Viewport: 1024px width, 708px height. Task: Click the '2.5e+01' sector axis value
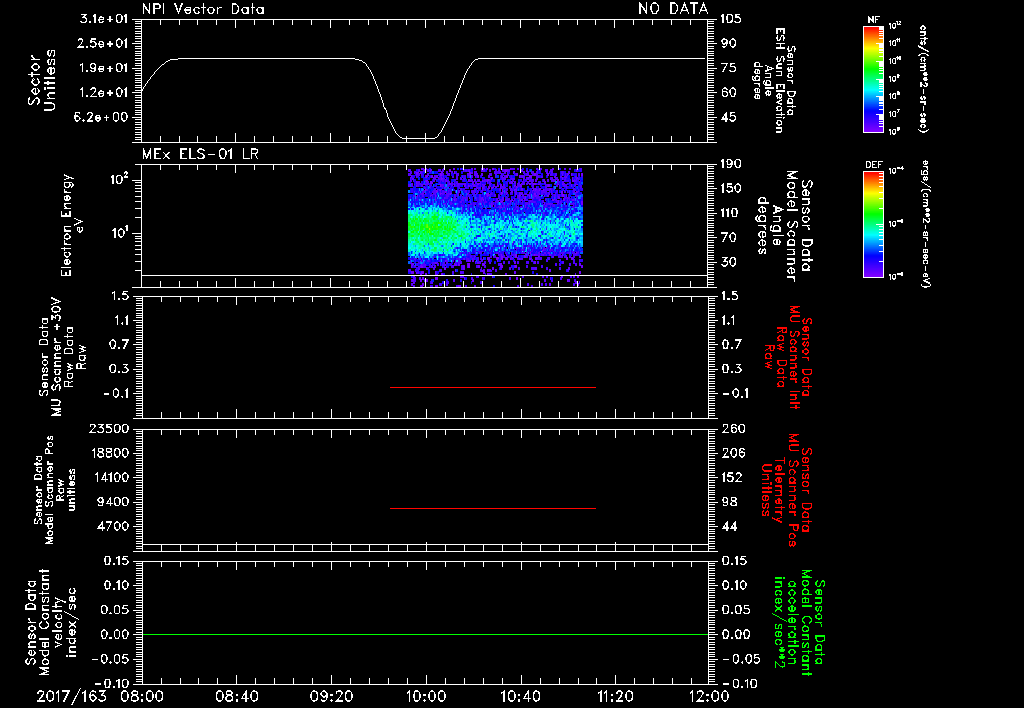click(104, 43)
